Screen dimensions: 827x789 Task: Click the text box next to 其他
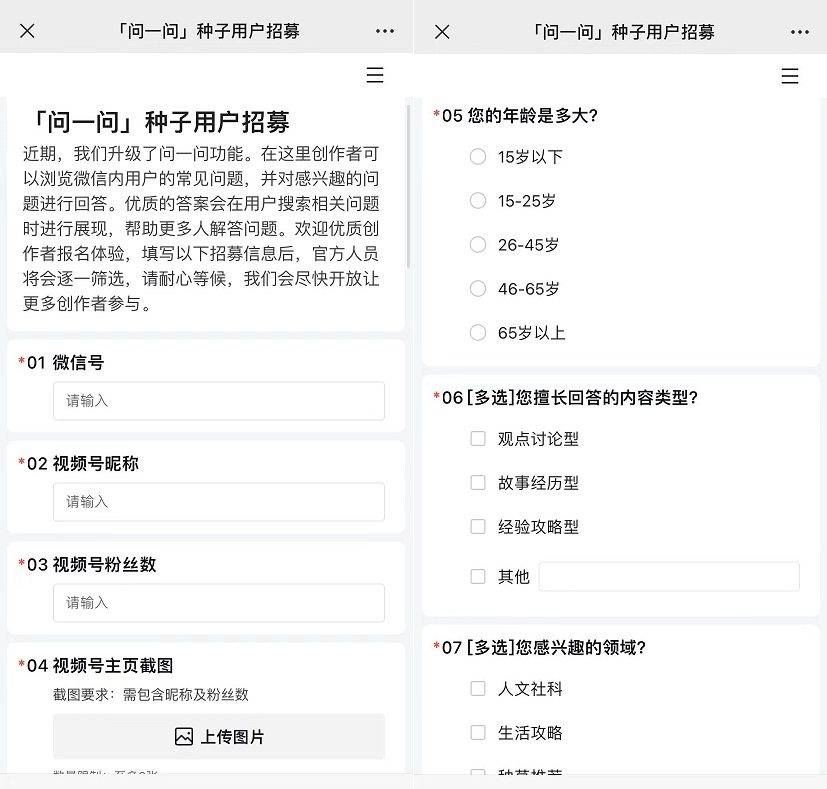(x=668, y=577)
